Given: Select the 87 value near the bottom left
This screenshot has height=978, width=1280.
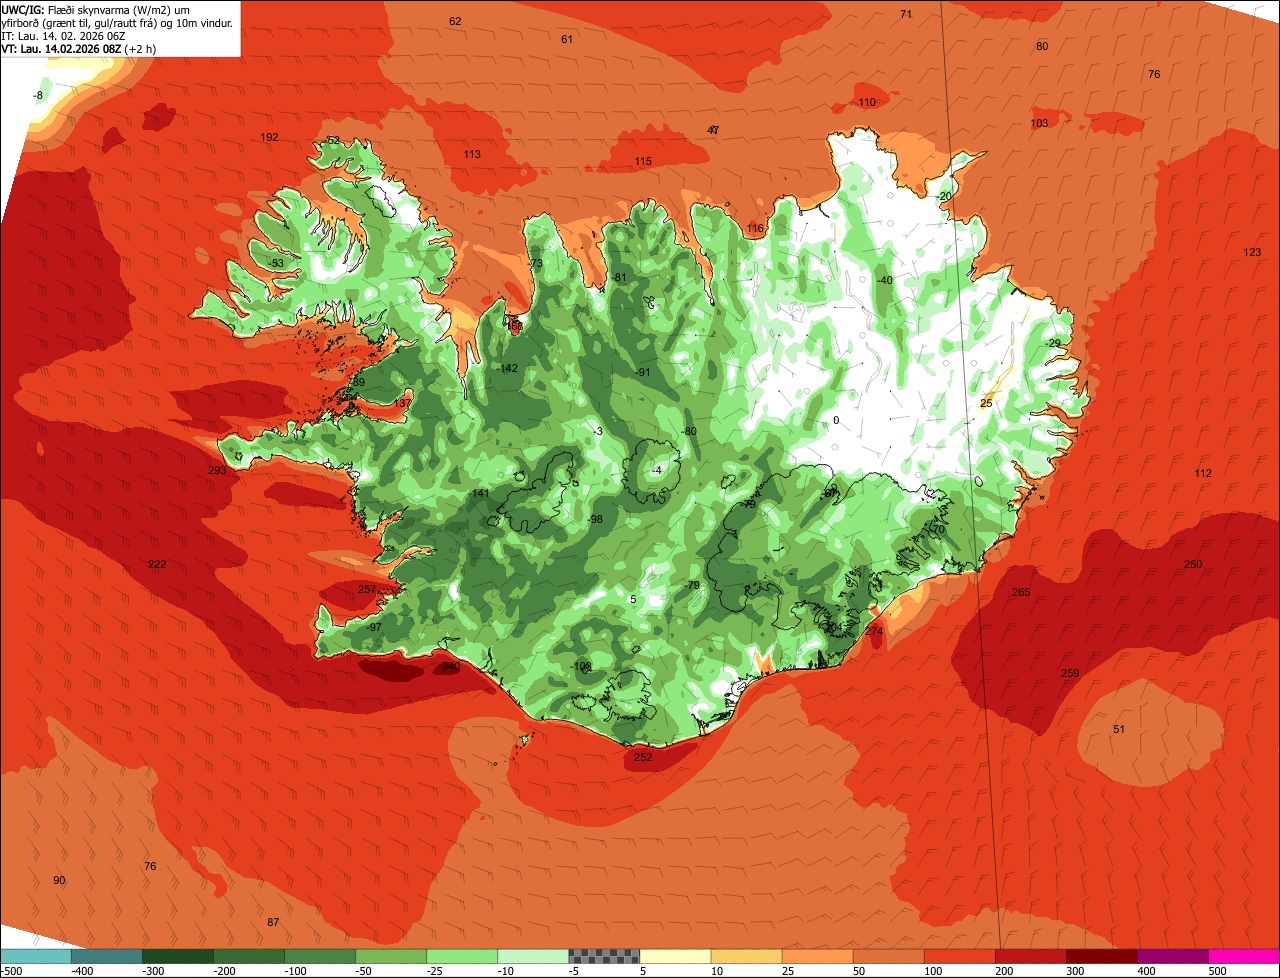Looking at the screenshot, I should [273, 921].
